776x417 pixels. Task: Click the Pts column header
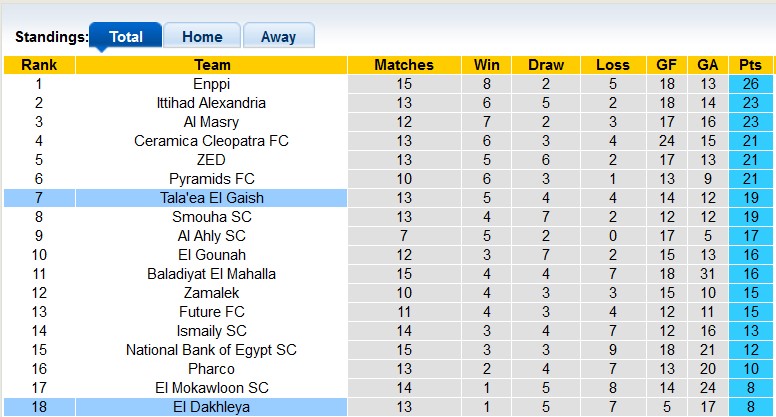pyautogui.click(x=751, y=65)
